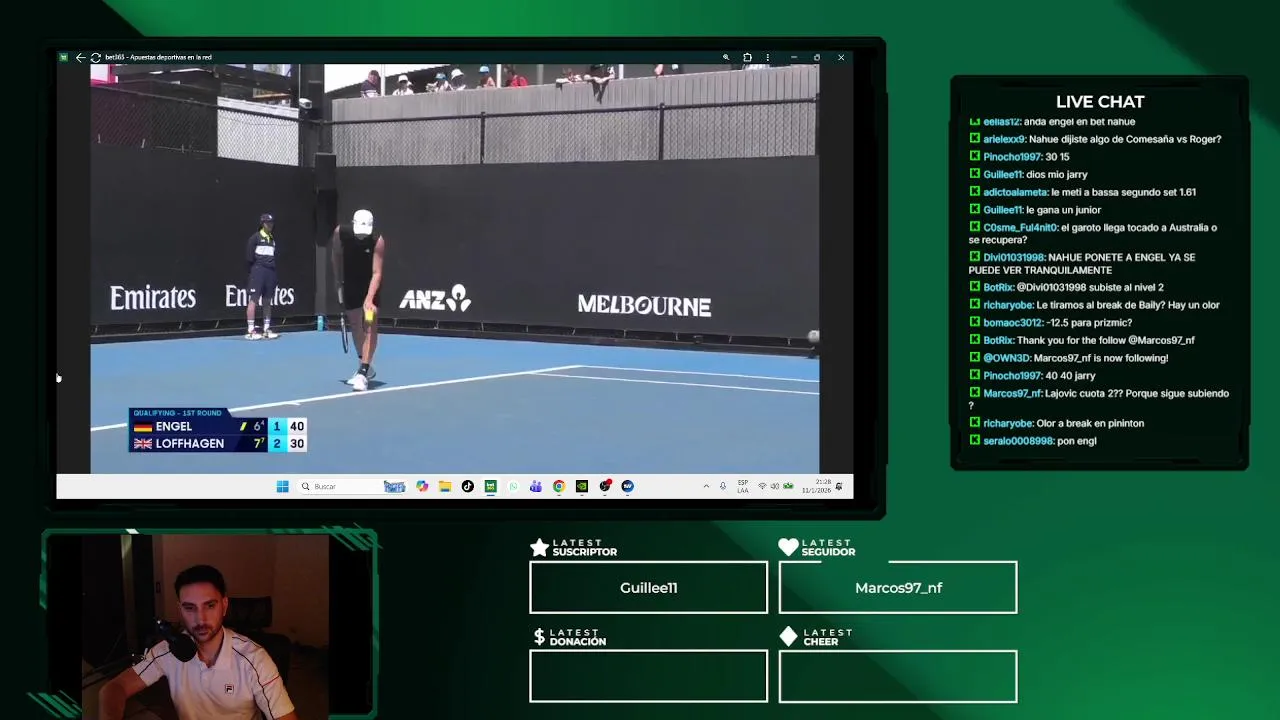Open the clock and date showing 21:28
The image size is (1280, 720).
coord(815,486)
